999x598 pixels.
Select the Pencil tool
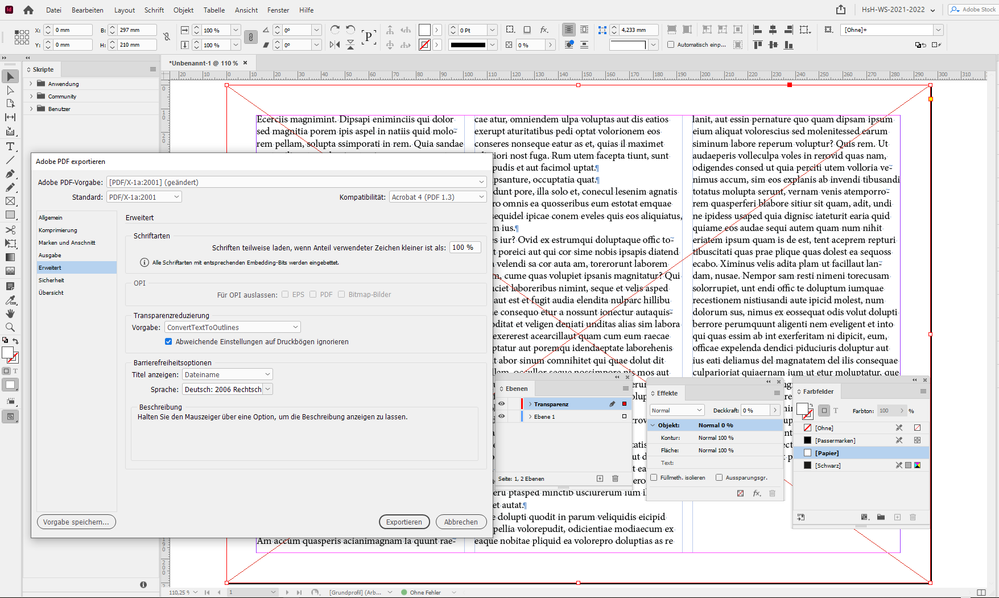[10, 187]
